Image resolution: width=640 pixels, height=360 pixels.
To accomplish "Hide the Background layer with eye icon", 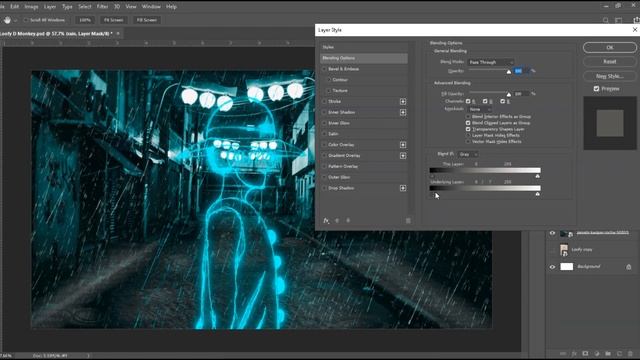I will click(x=552, y=267).
